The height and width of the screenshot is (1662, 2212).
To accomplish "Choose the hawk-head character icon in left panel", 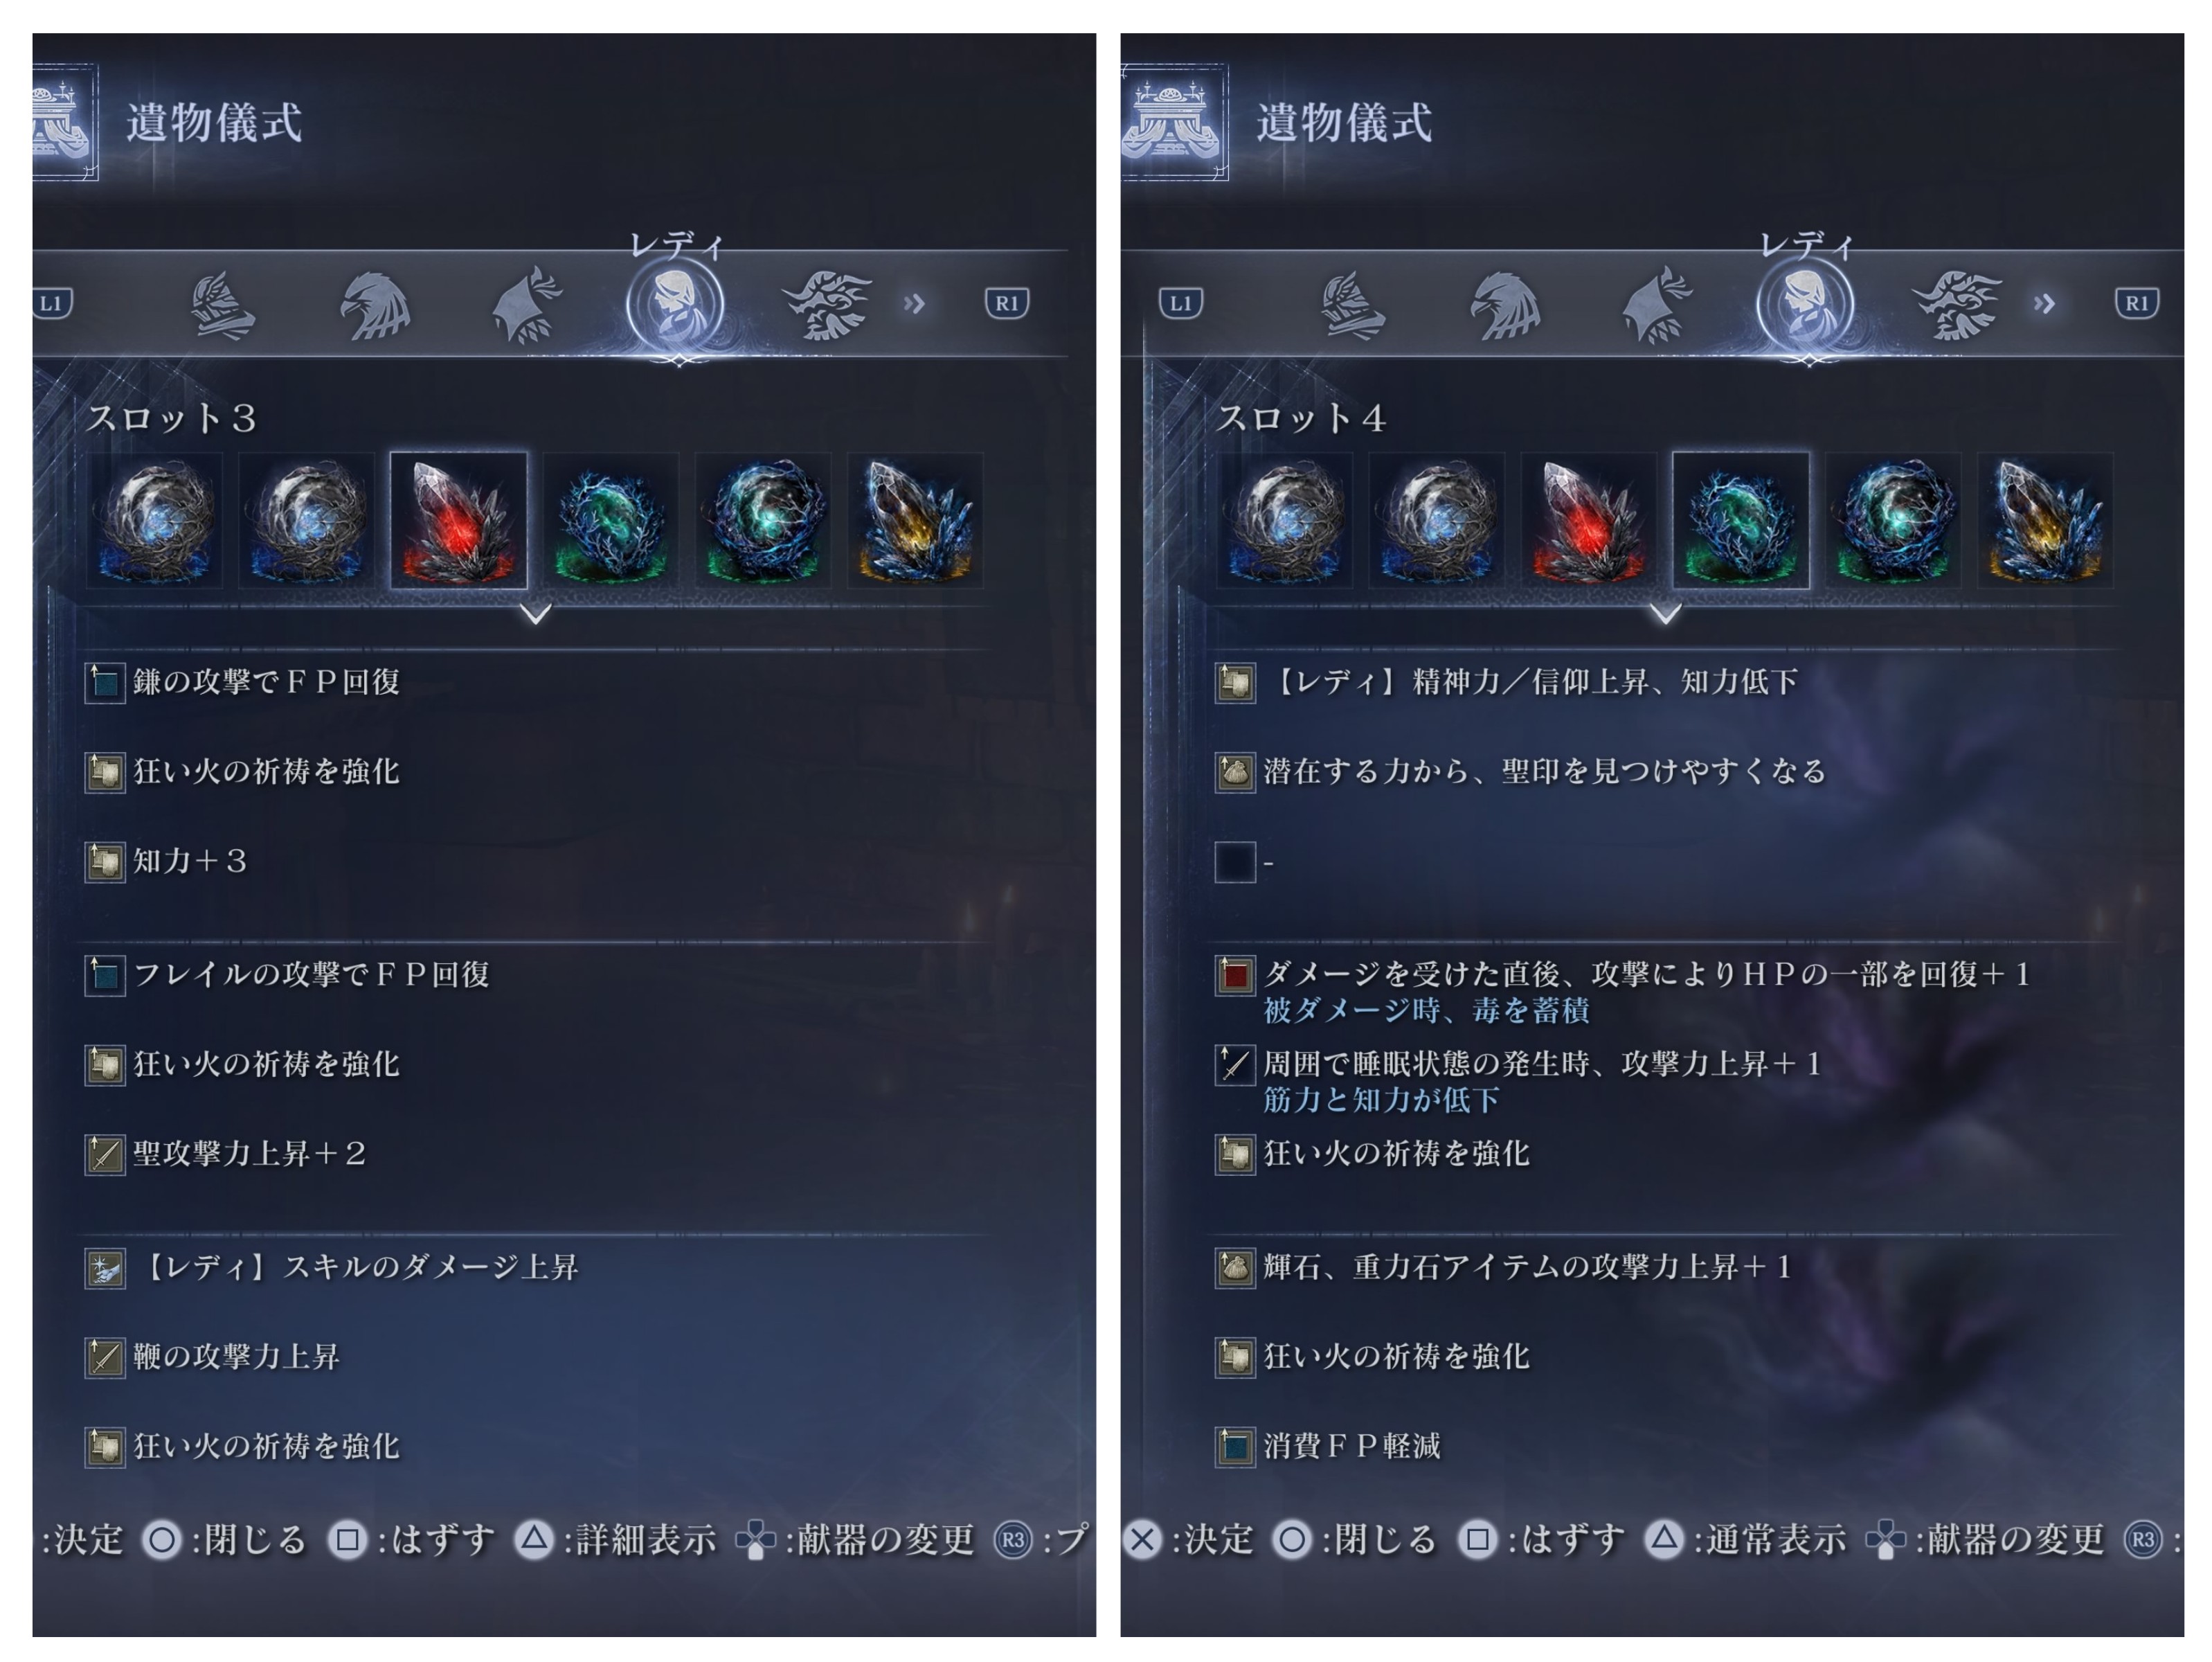I will 375,305.
